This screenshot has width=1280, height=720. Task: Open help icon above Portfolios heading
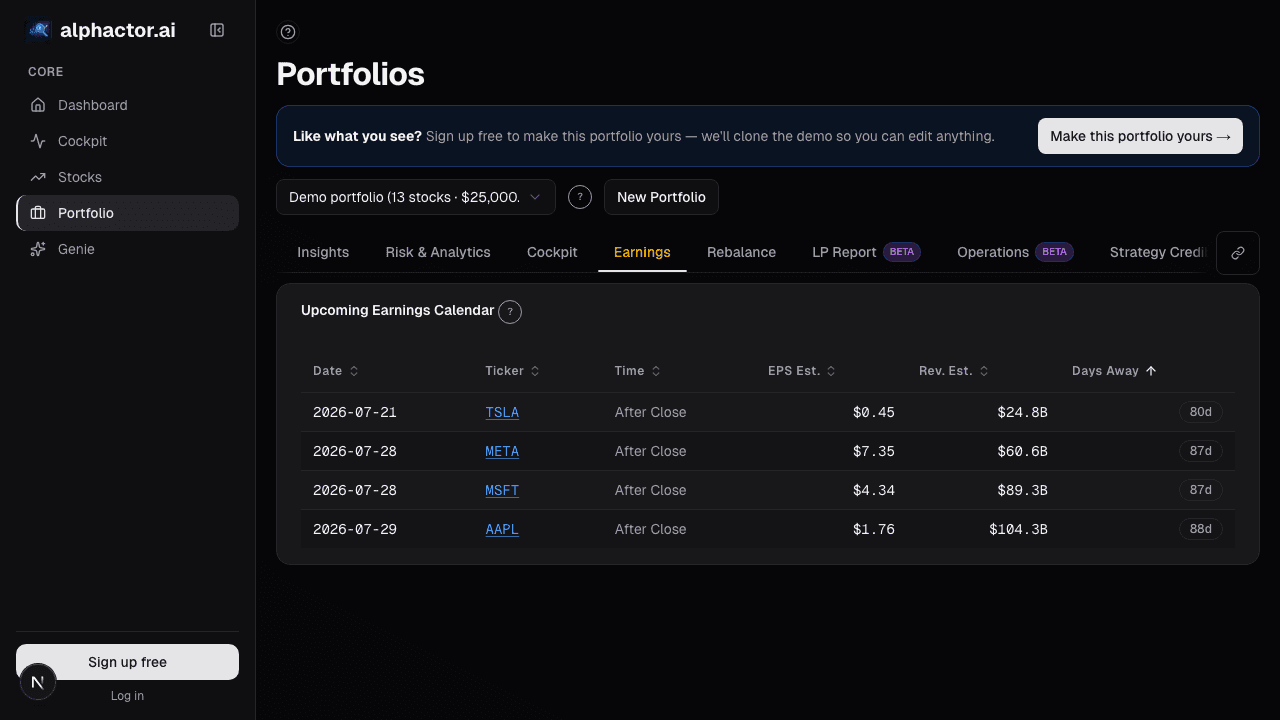[x=288, y=32]
